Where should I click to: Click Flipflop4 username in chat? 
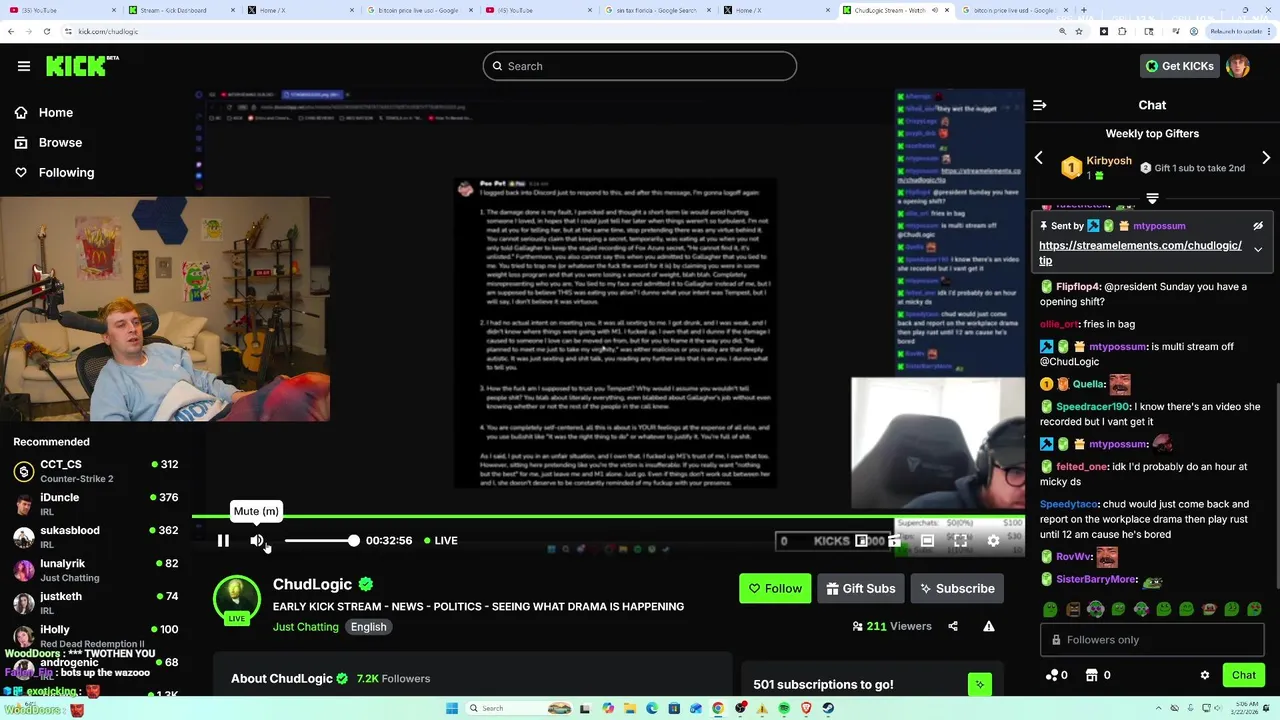[1078, 287]
